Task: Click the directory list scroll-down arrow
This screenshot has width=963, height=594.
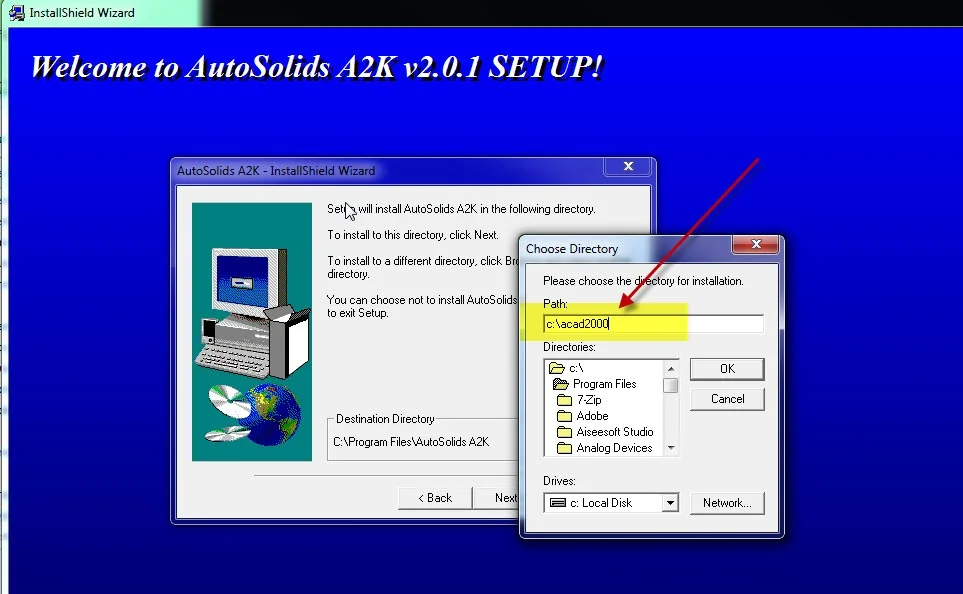Action: [x=671, y=448]
